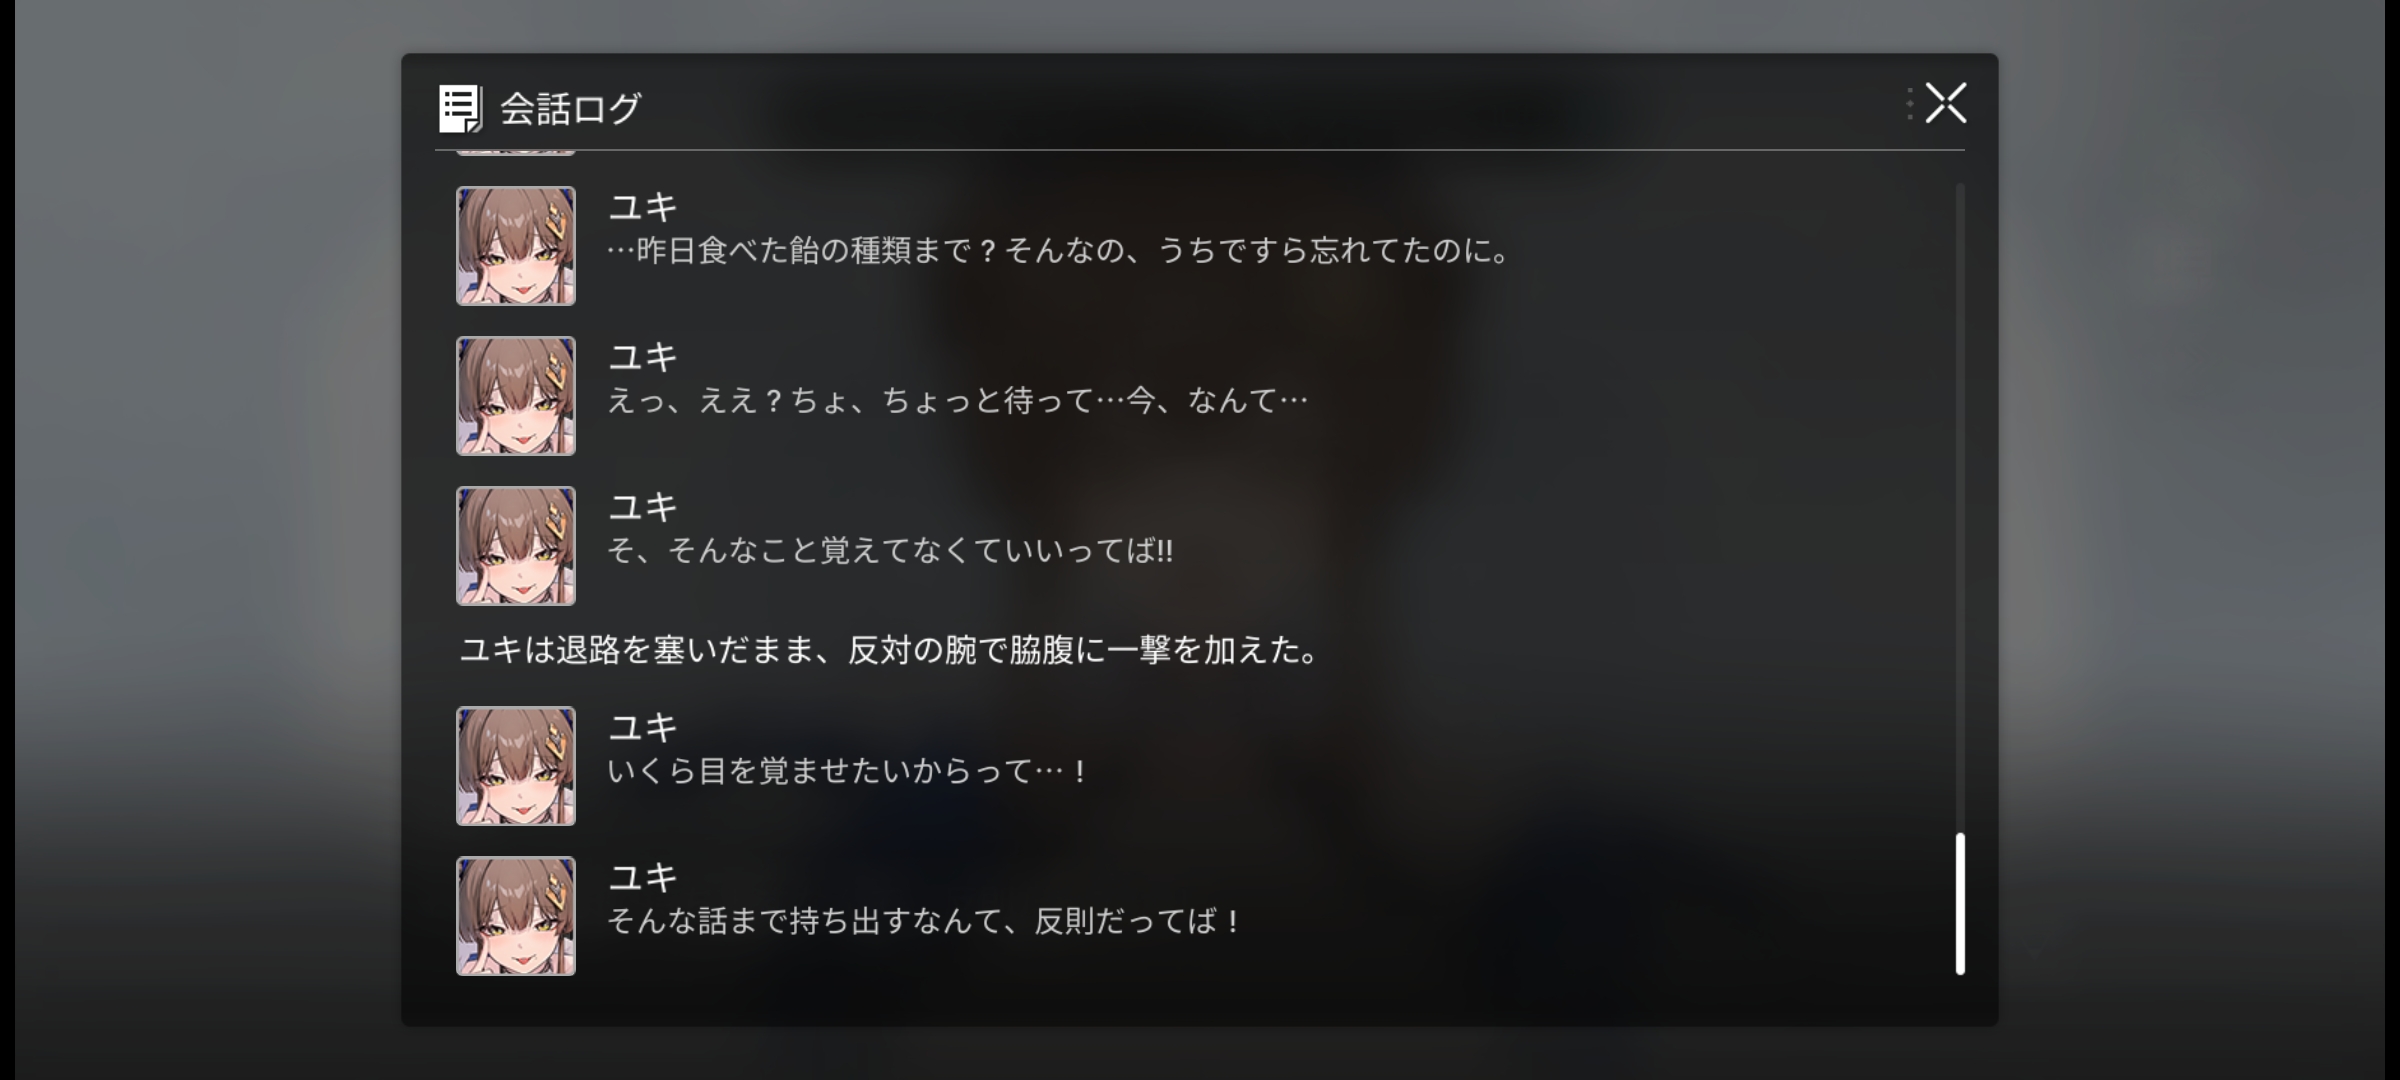Click the upper empty scrollbar track

1960,505
